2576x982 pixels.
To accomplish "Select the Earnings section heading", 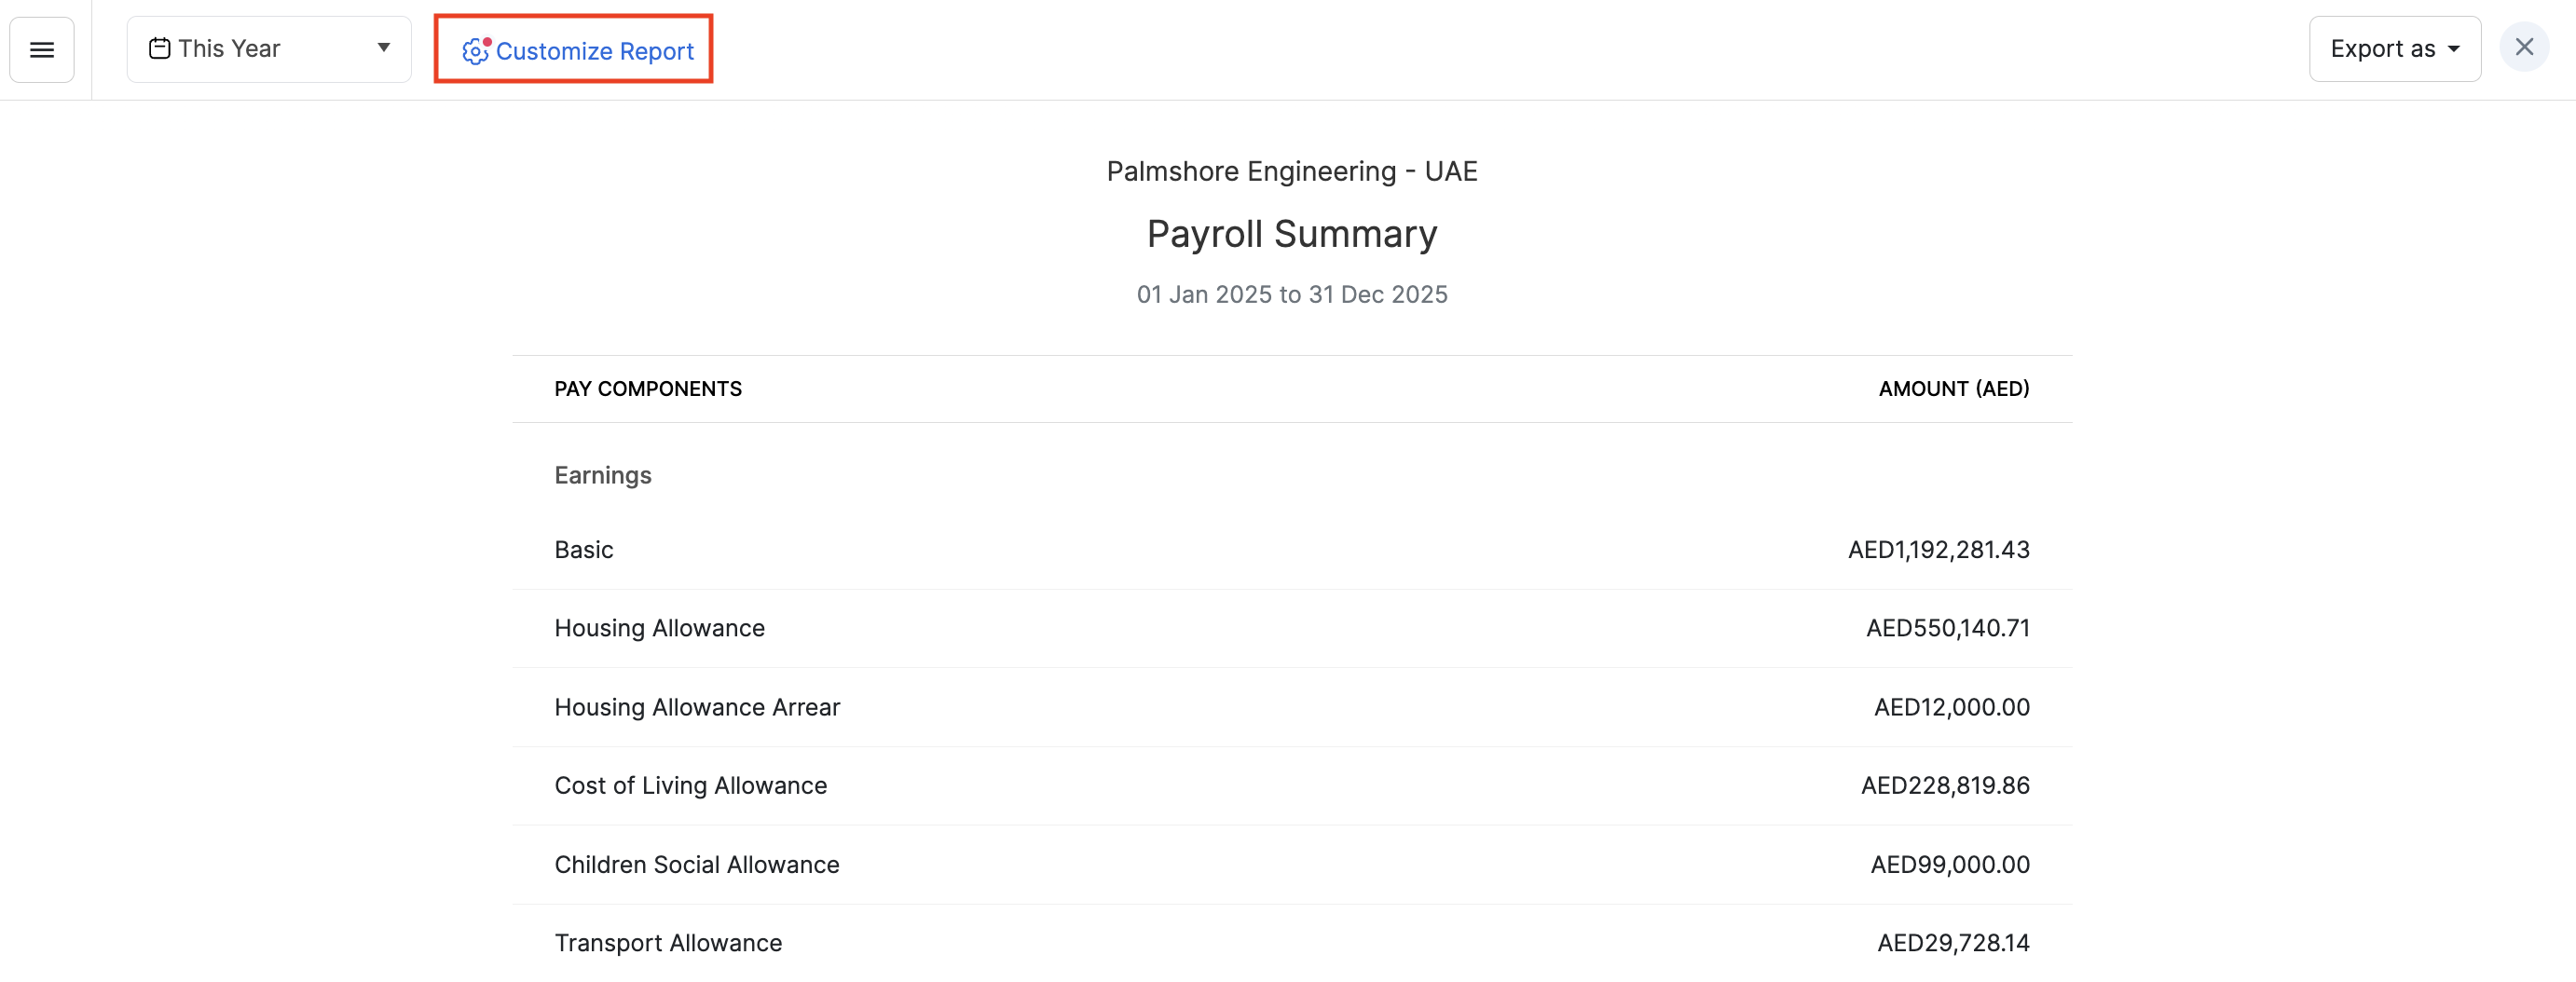I will pyautogui.click(x=602, y=475).
